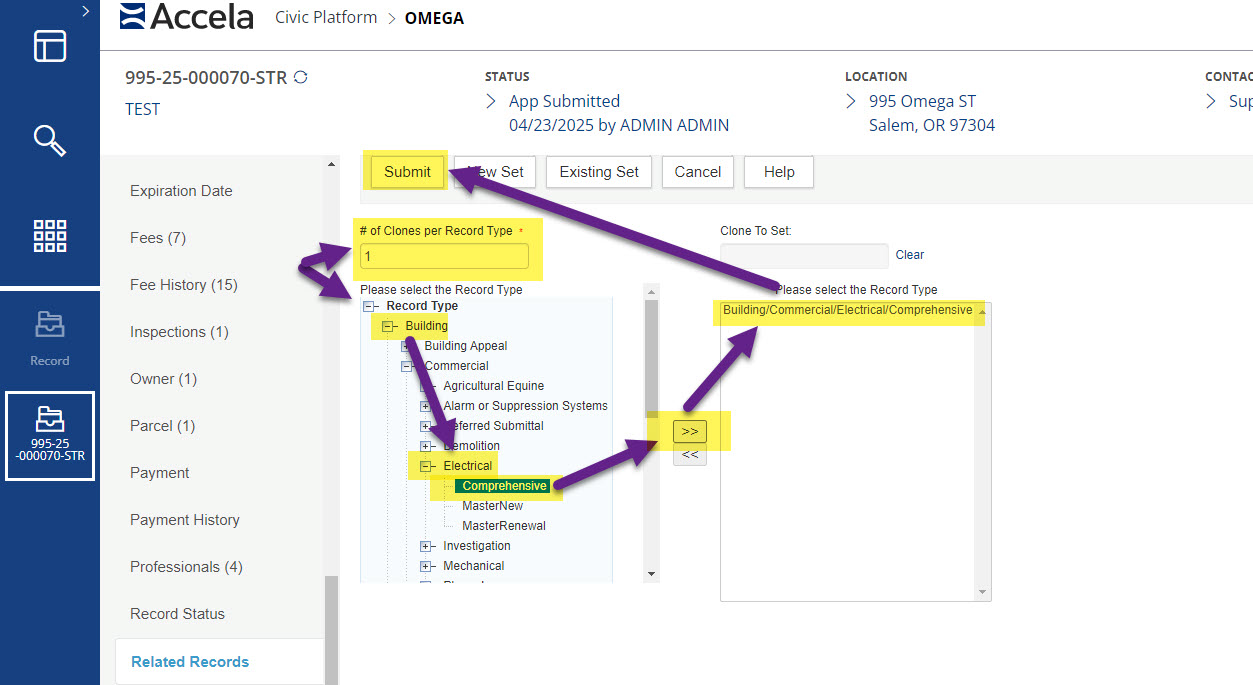Select Comprehensive record type in tree
1253x685 pixels.
(x=504, y=486)
